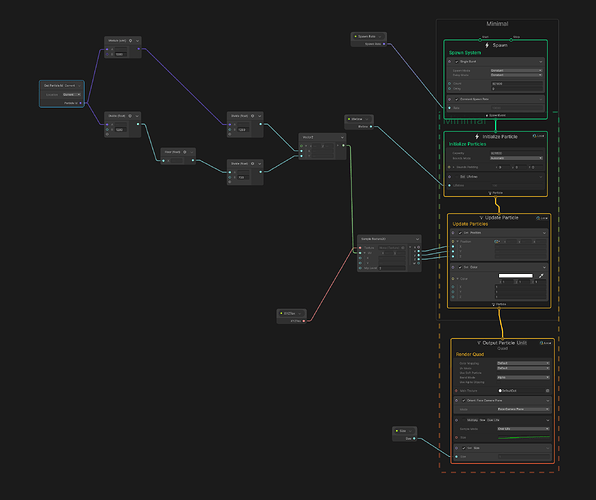Click the Start flow port on Spawn
This screenshot has height=500, width=596.
click(480, 40)
